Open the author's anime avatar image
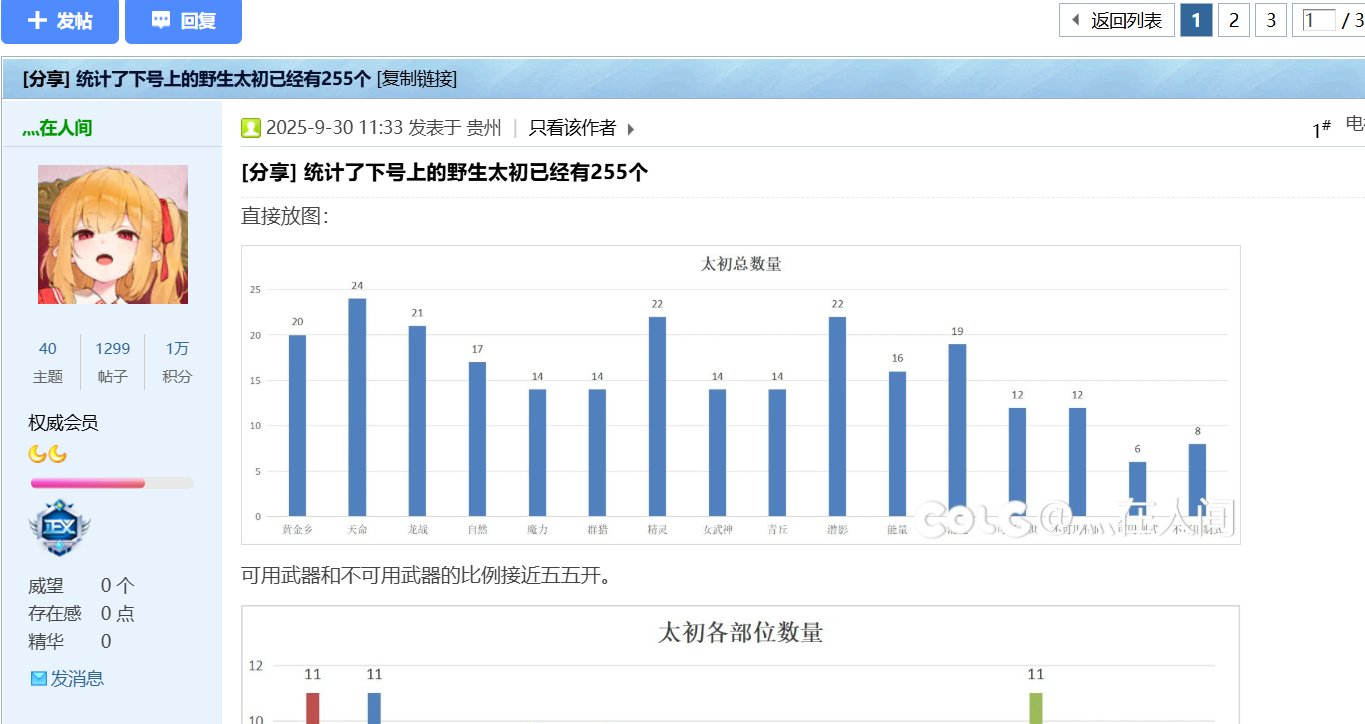 point(113,234)
